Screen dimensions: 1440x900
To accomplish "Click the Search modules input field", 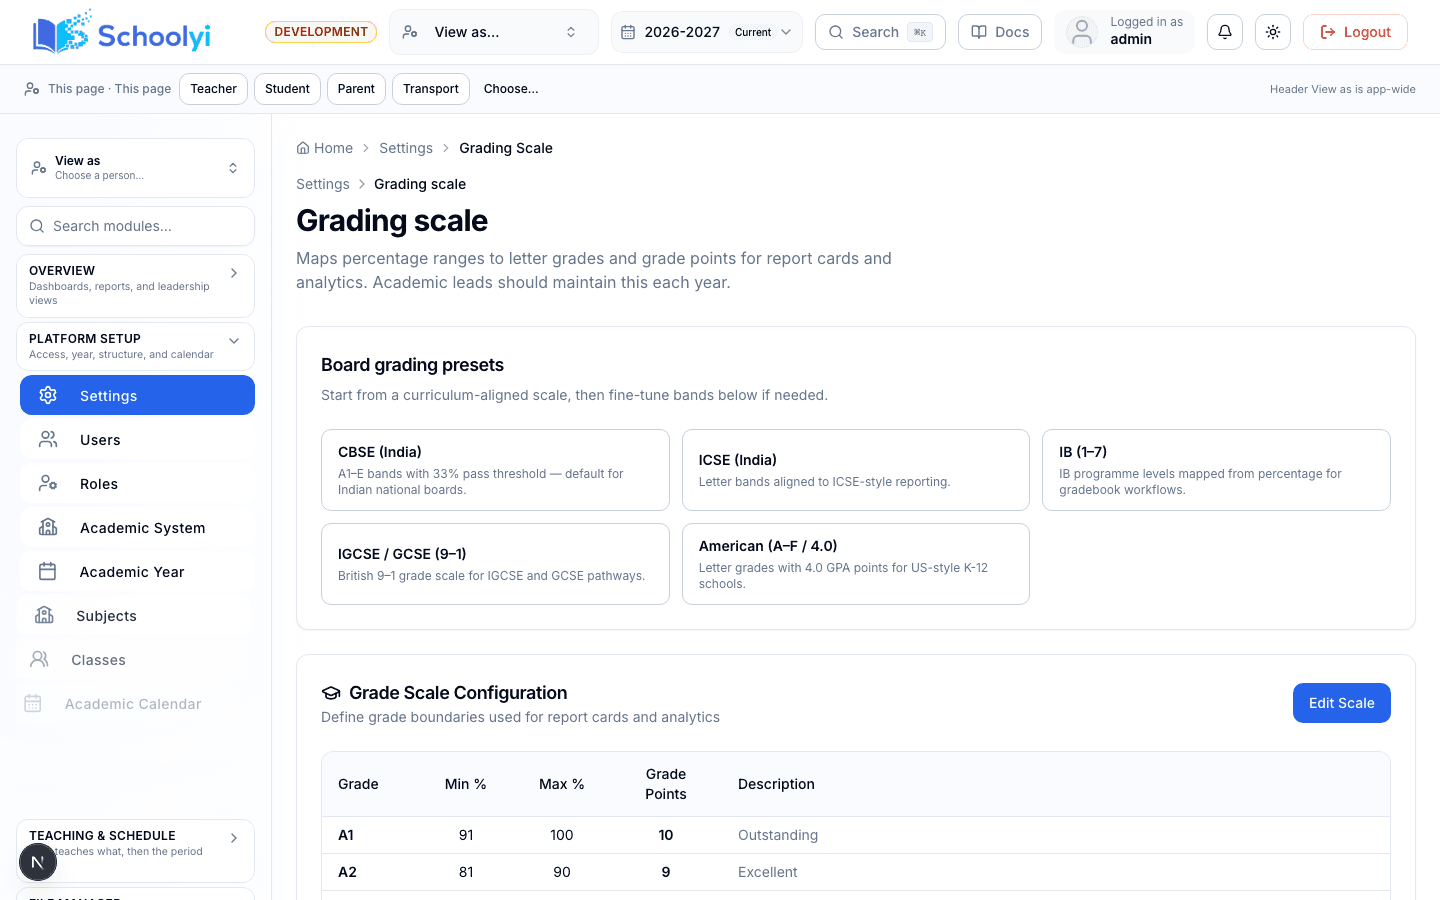I will (x=136, y=226).
